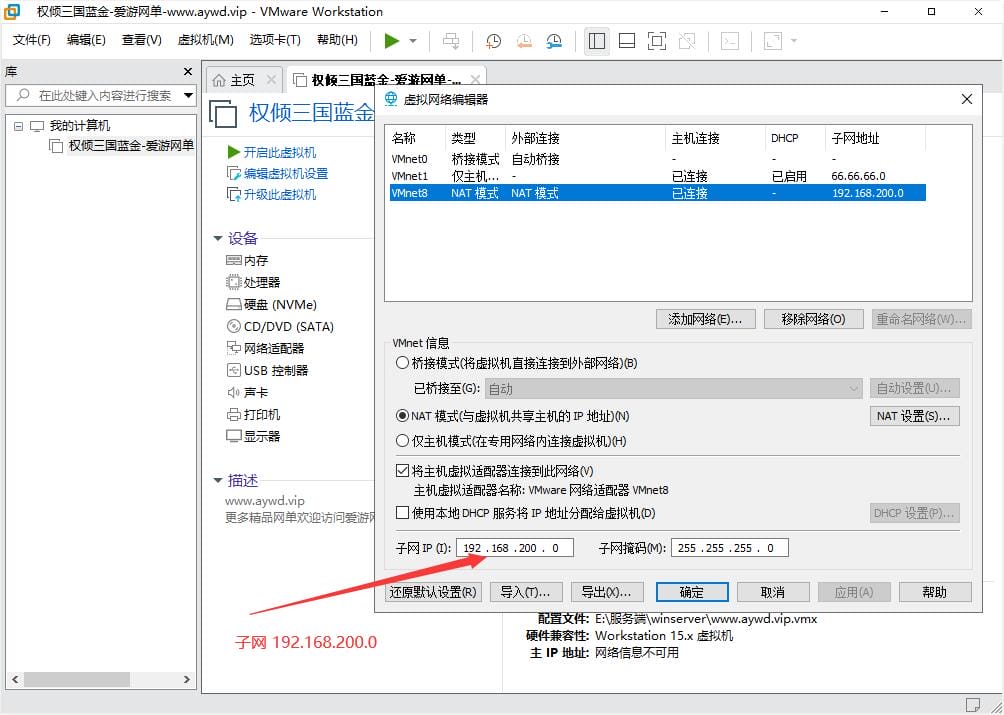Screen dimensions: 1004x715
Task: Close the library panel with X icon
Action: pyautogui.click(x=188, y=72)
